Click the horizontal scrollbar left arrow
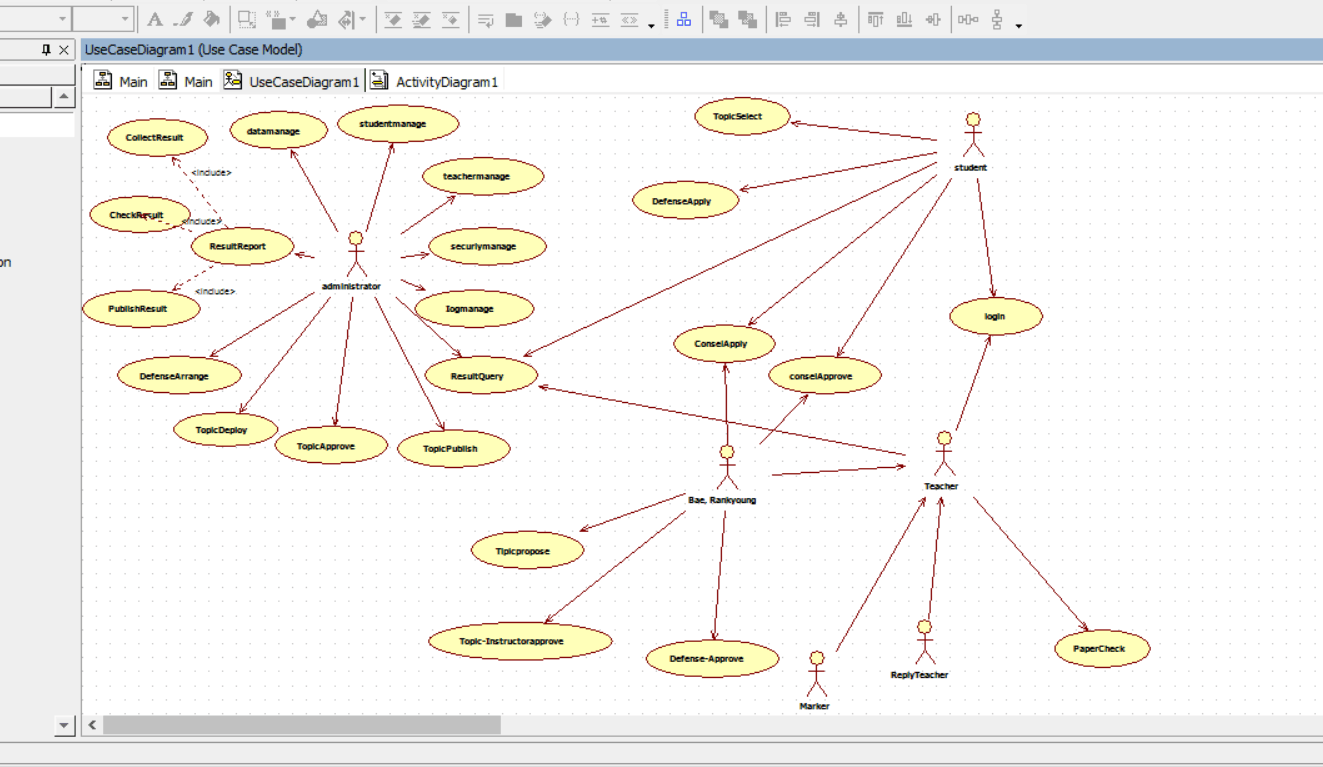This screenshot has width=1323, height=767. pos(92,725)
